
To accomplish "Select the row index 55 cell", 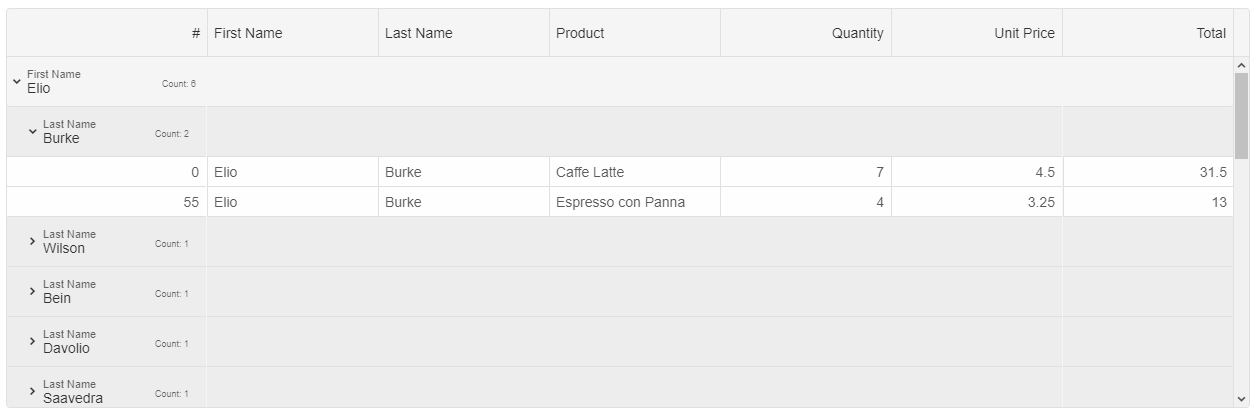I will tap(107, 202).
